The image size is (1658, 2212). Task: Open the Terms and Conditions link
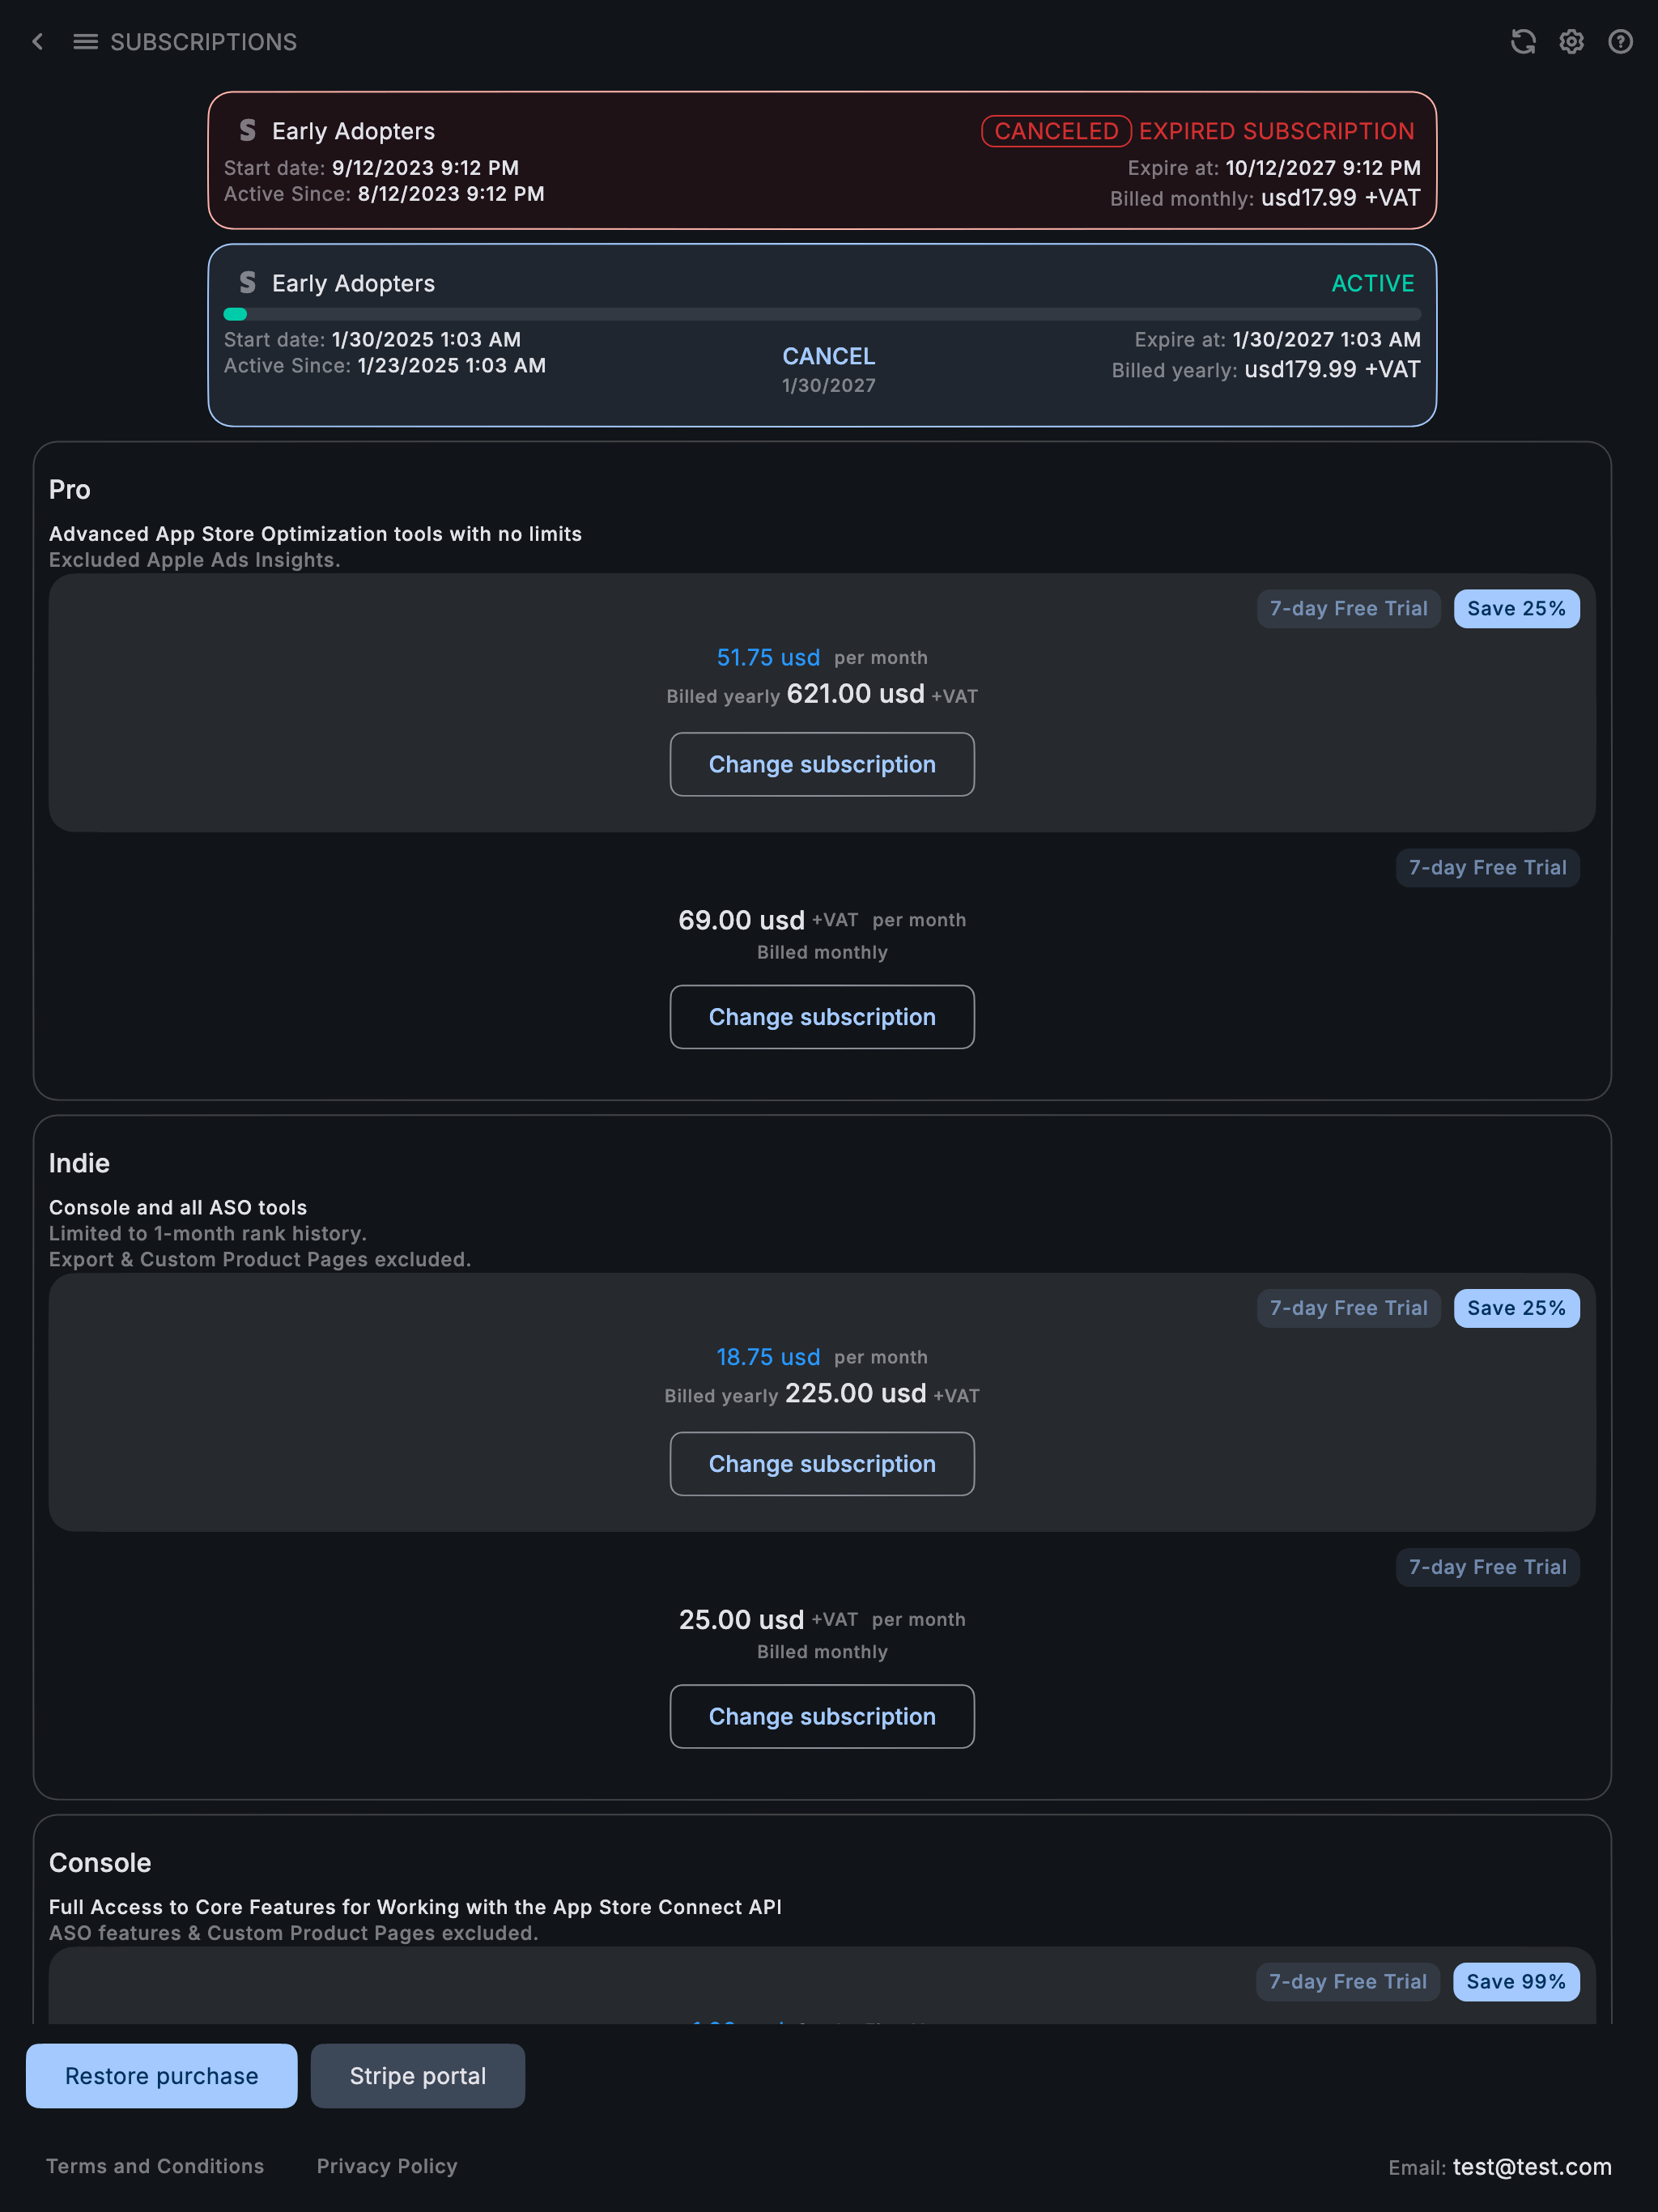tap(155, 2166)
